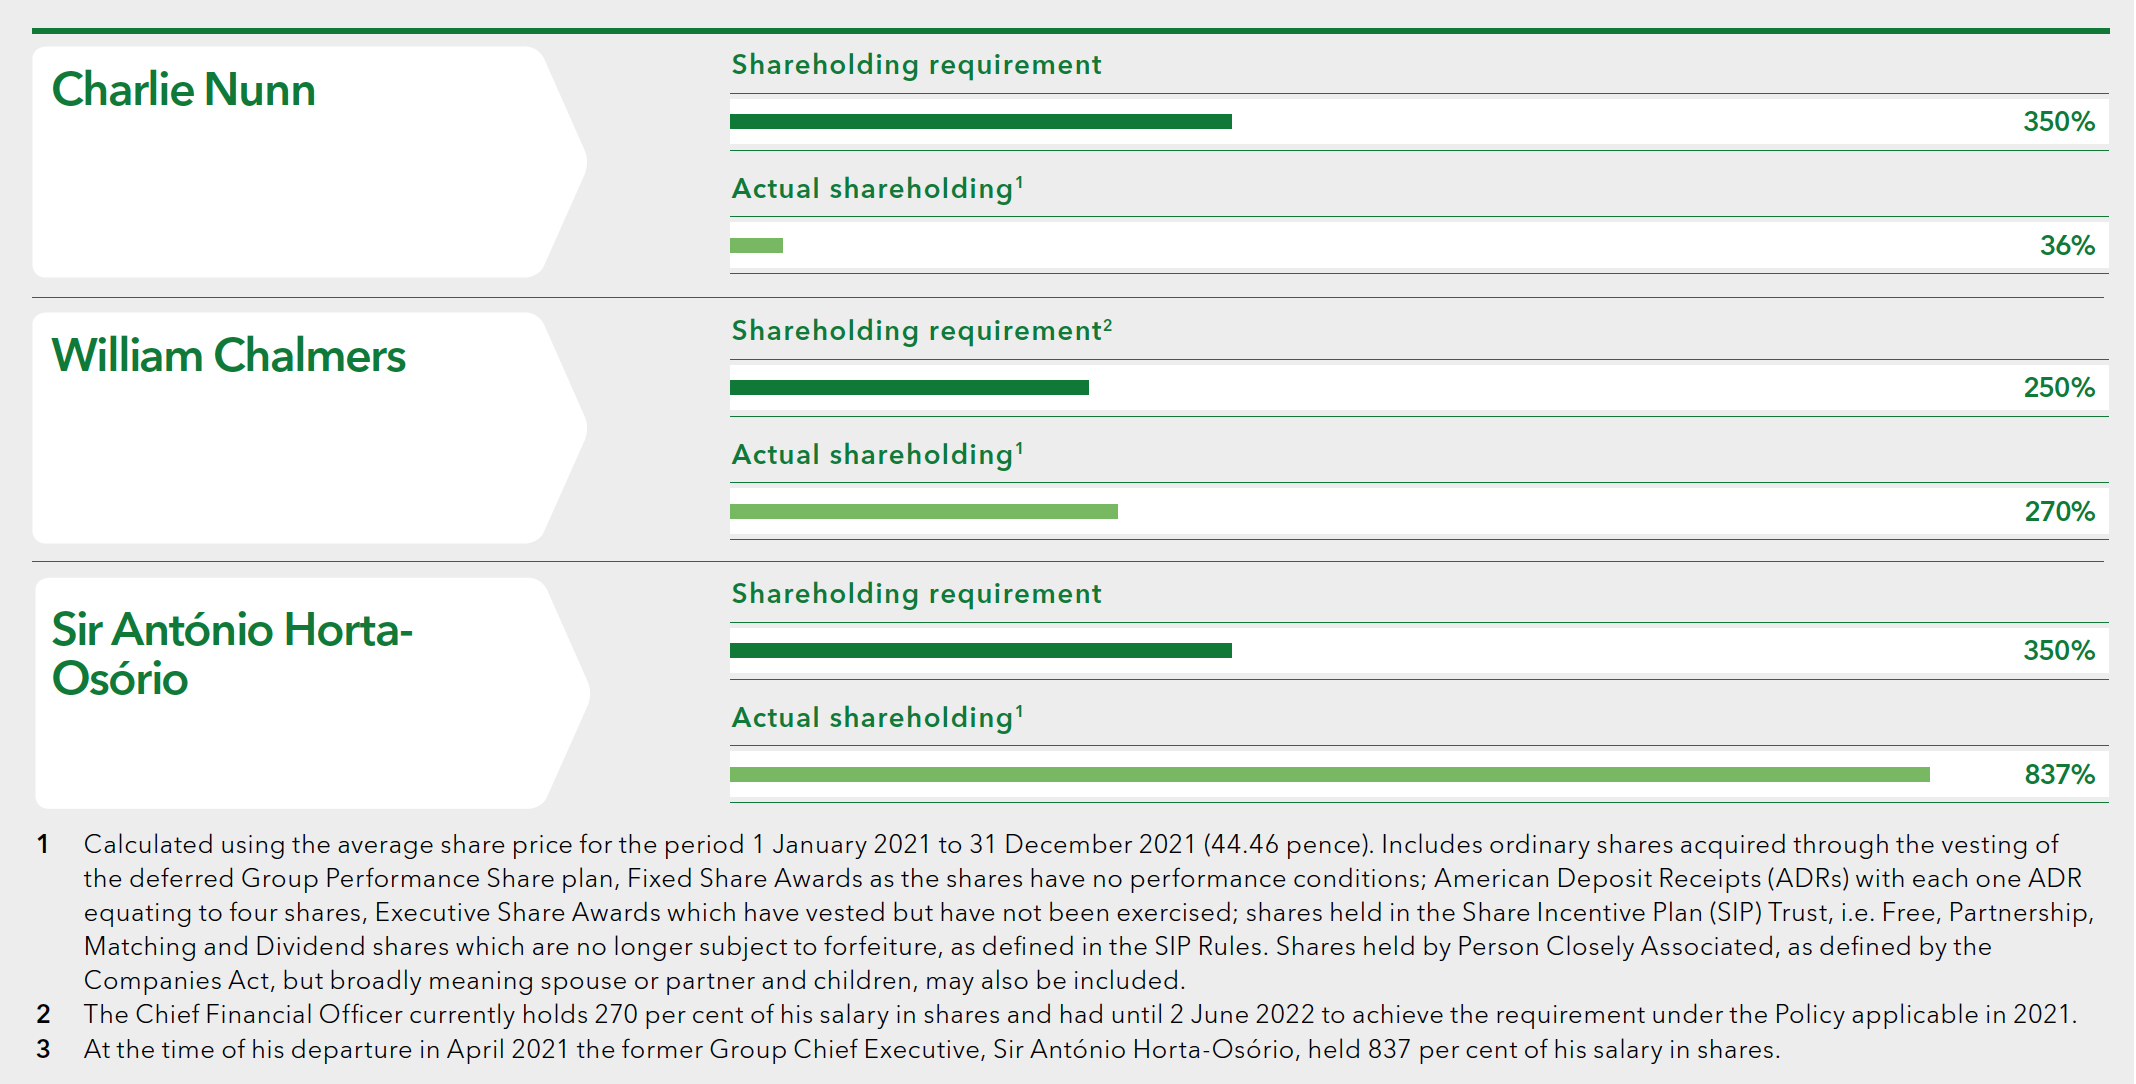Click William Chalmers' light green 270% bar
Screen dimensions: 2136x1084
tap(923, 512)
